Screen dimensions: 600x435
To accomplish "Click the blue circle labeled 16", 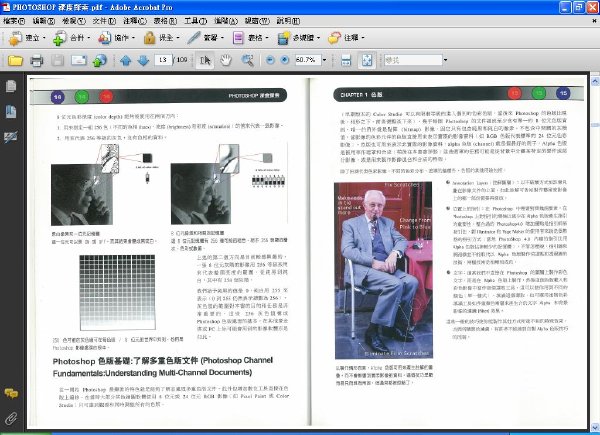I will (x=57, y=97).
